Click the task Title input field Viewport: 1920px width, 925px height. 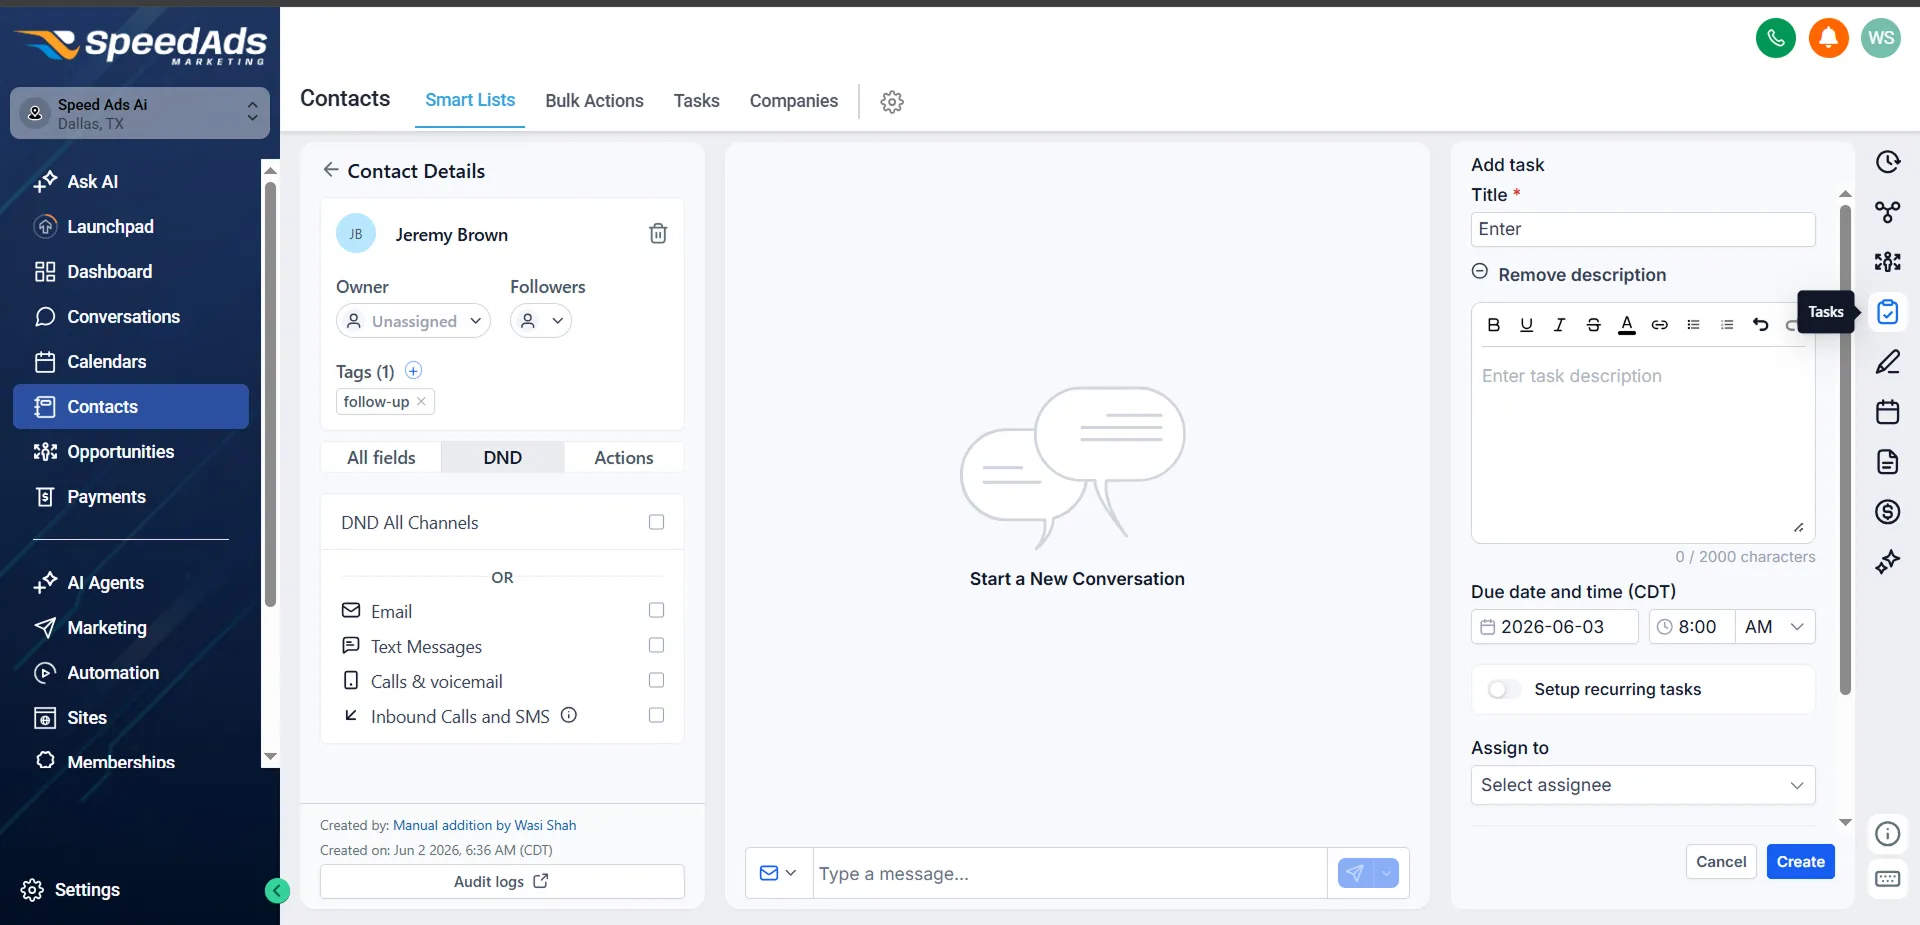point(1642,229)
